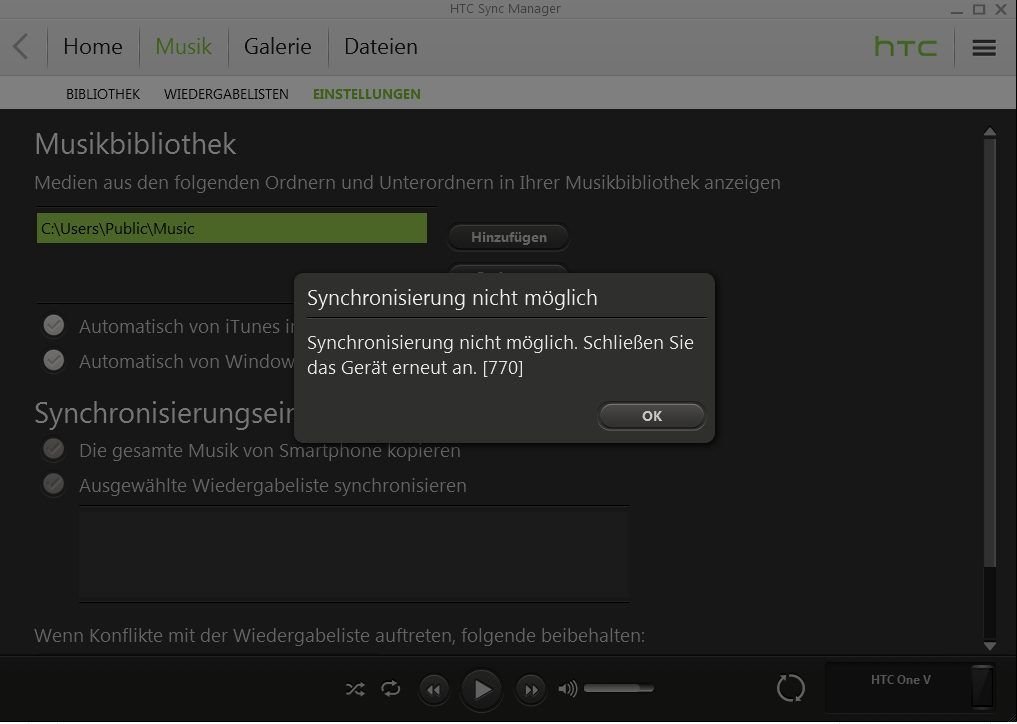Screen dimensions: 1017x724
Task: Open the hamburger menu
Action: click(x=984, y=47)
